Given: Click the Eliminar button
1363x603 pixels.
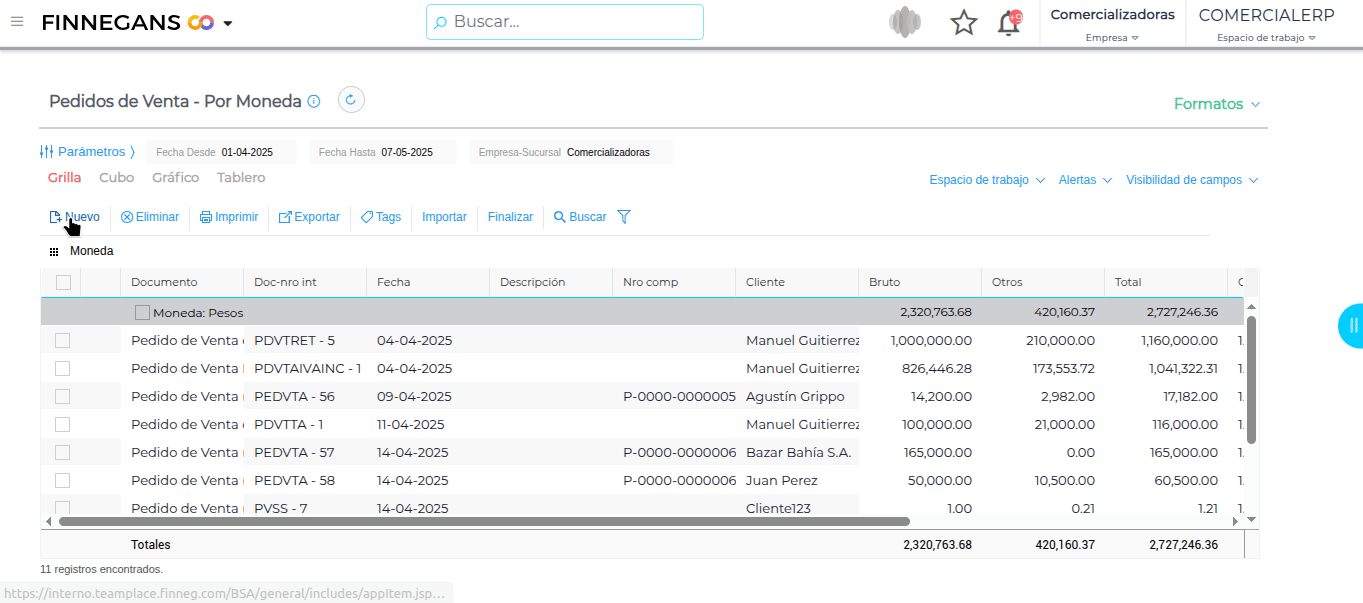Looking at the screenshot, I should (x=150, y=217).
